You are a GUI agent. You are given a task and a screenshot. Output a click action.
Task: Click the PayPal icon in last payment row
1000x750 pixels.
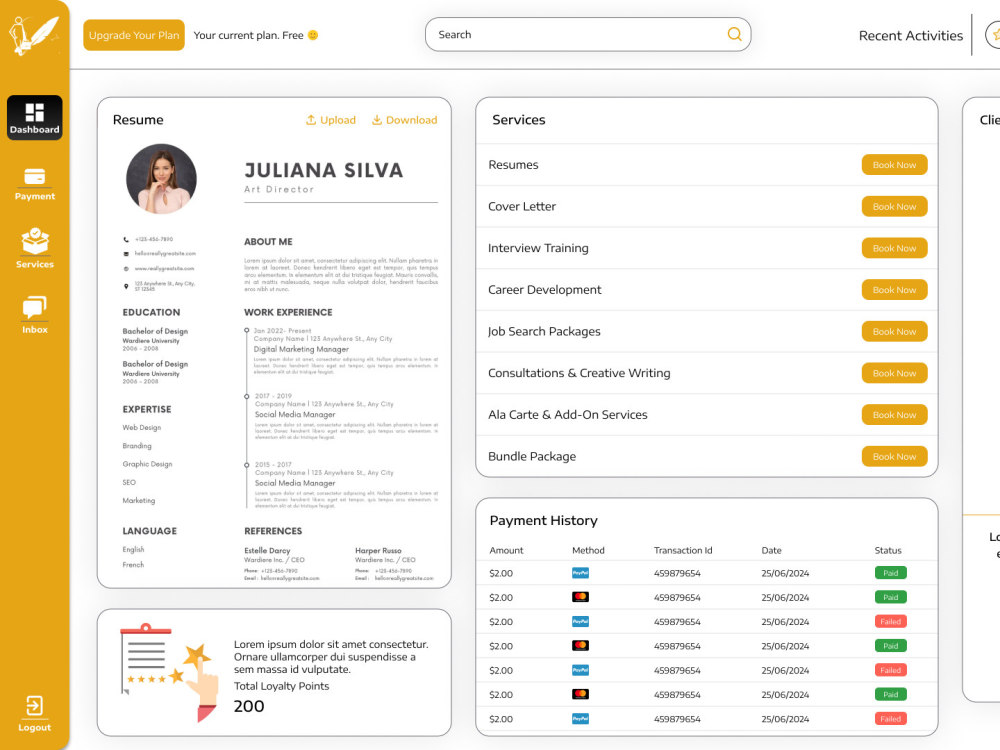[x=580, y=719]
